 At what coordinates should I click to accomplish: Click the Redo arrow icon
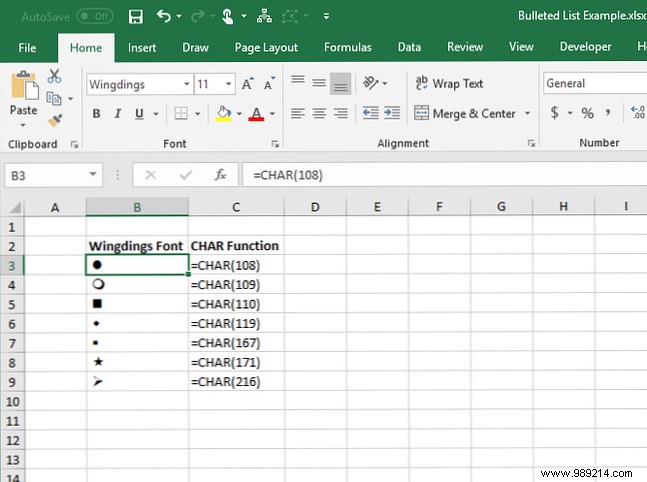tap(198, 17)
